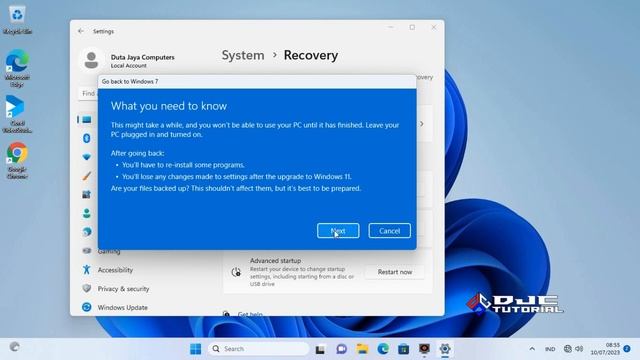Cancel the Go back to Windows 7 dialog
This screenshot has height=360, width=640.
(x=389, y=231)
